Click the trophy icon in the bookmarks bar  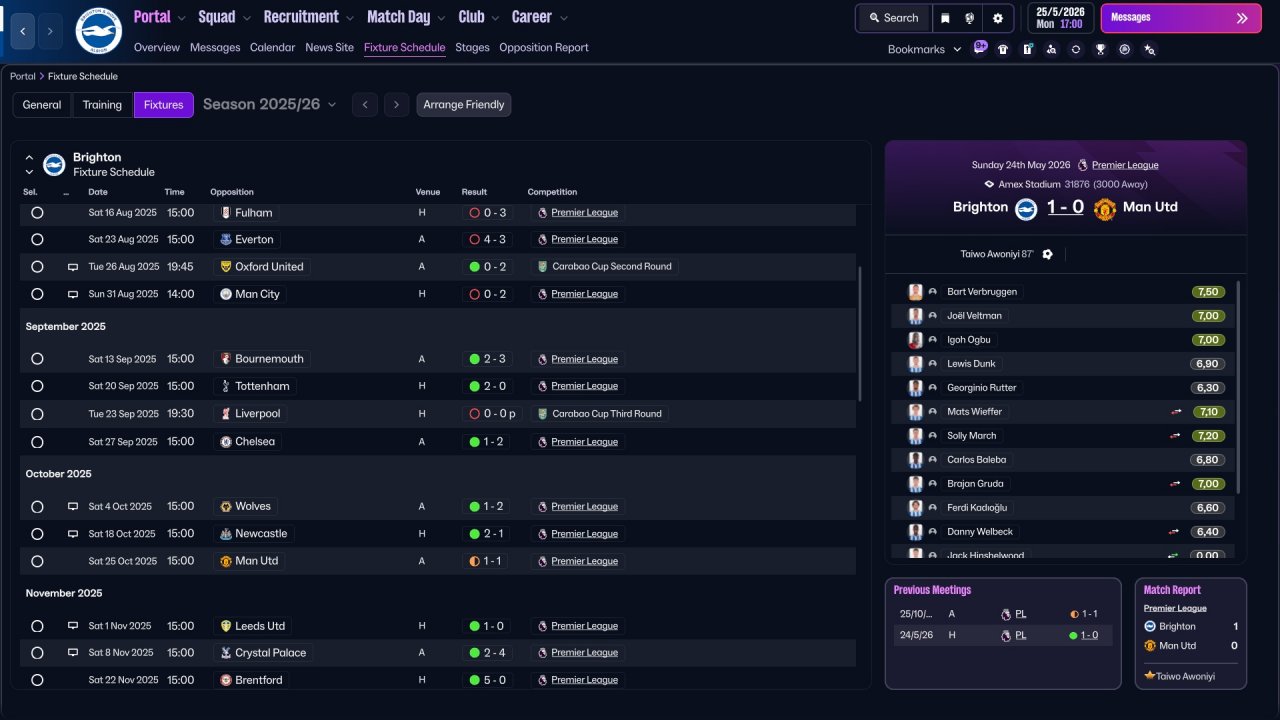(1100, 49)
